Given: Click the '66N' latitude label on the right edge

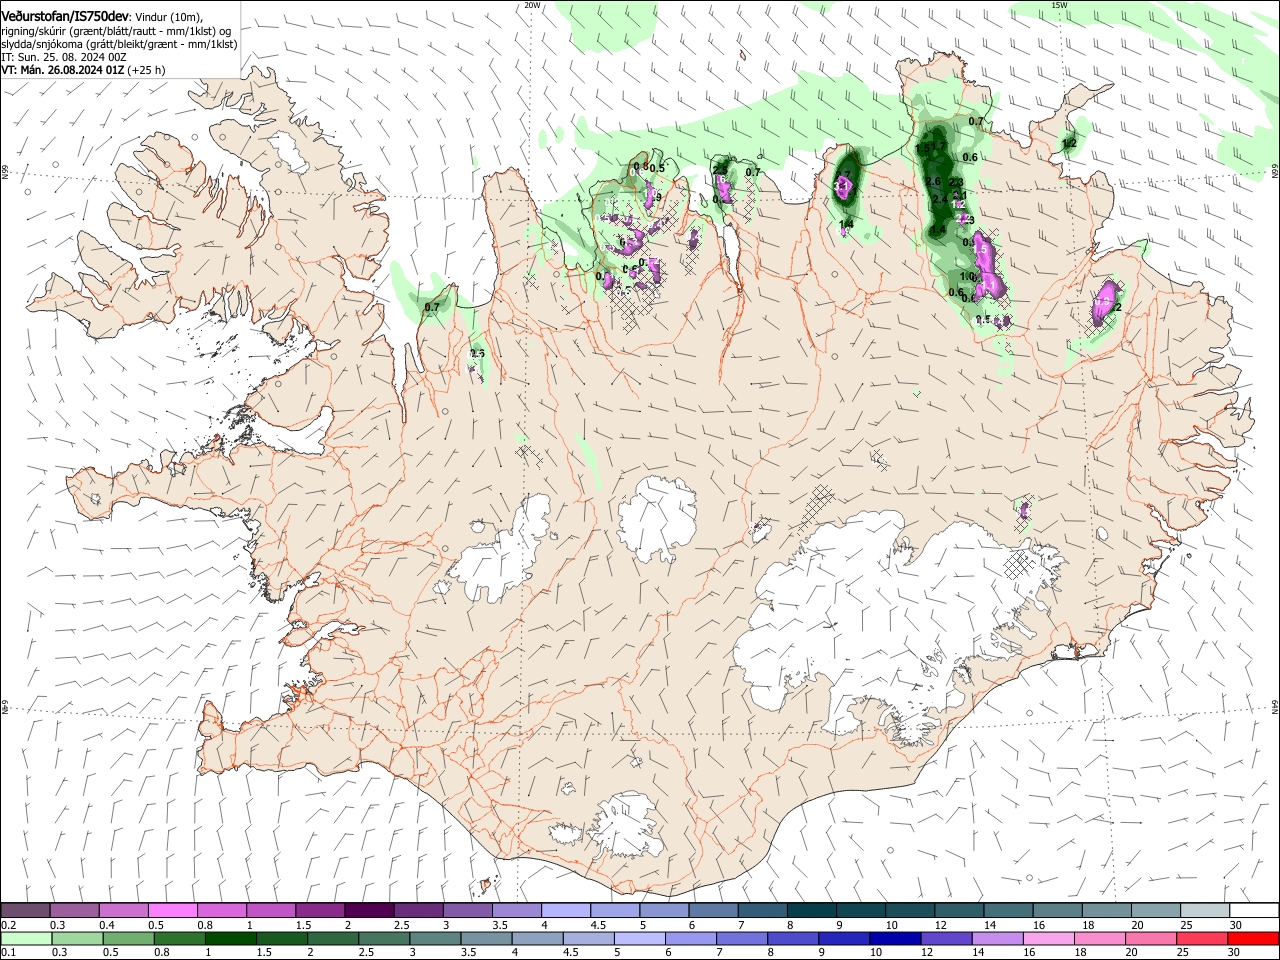Looking at the screenshot, I should point(1275,171).
